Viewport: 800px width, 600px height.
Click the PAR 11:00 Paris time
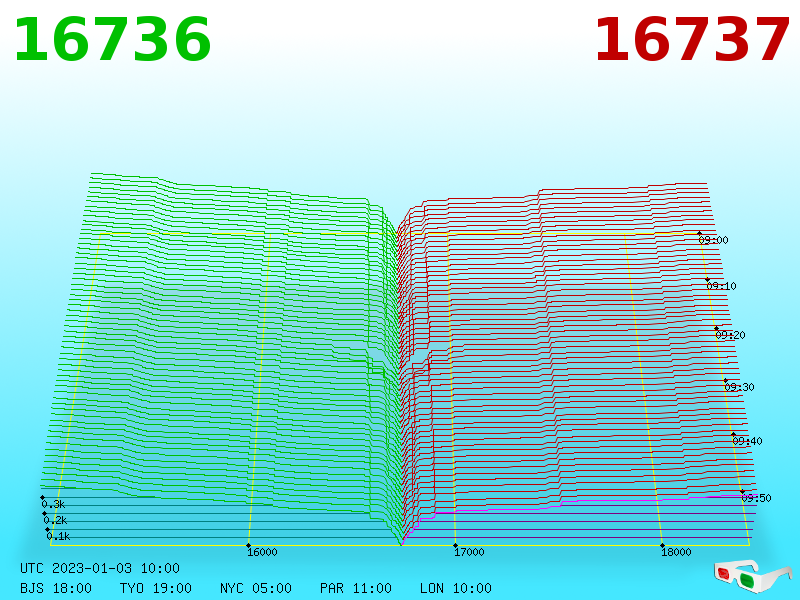356,588
